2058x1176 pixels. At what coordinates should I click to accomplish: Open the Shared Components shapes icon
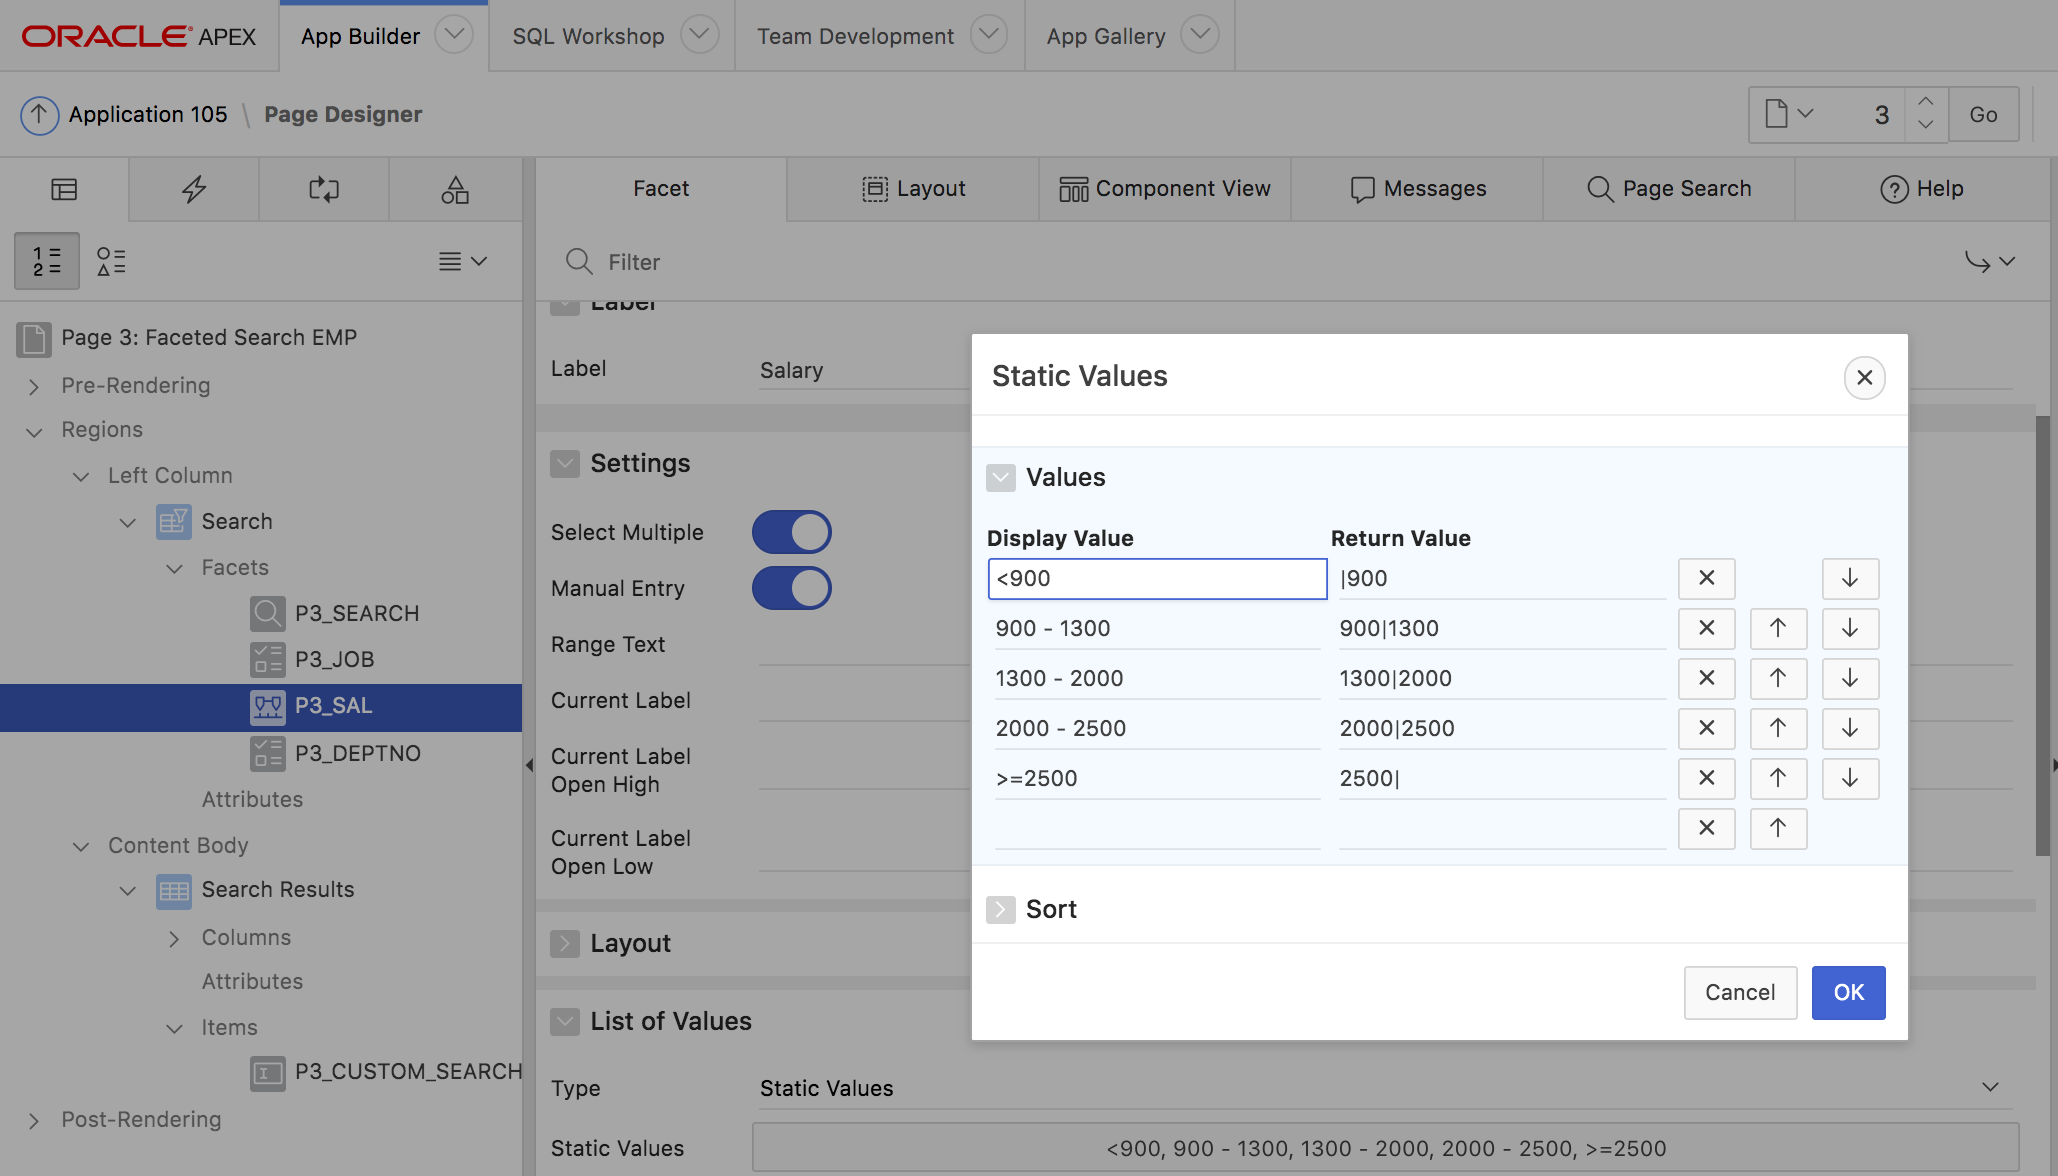pyautogui.click(x=455, y=189)
